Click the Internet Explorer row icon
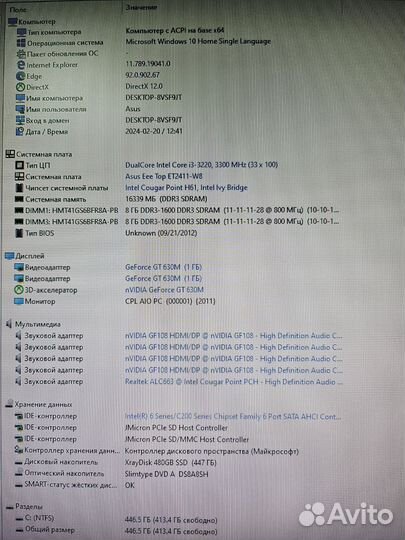The image size is (405, 540). 21,65
